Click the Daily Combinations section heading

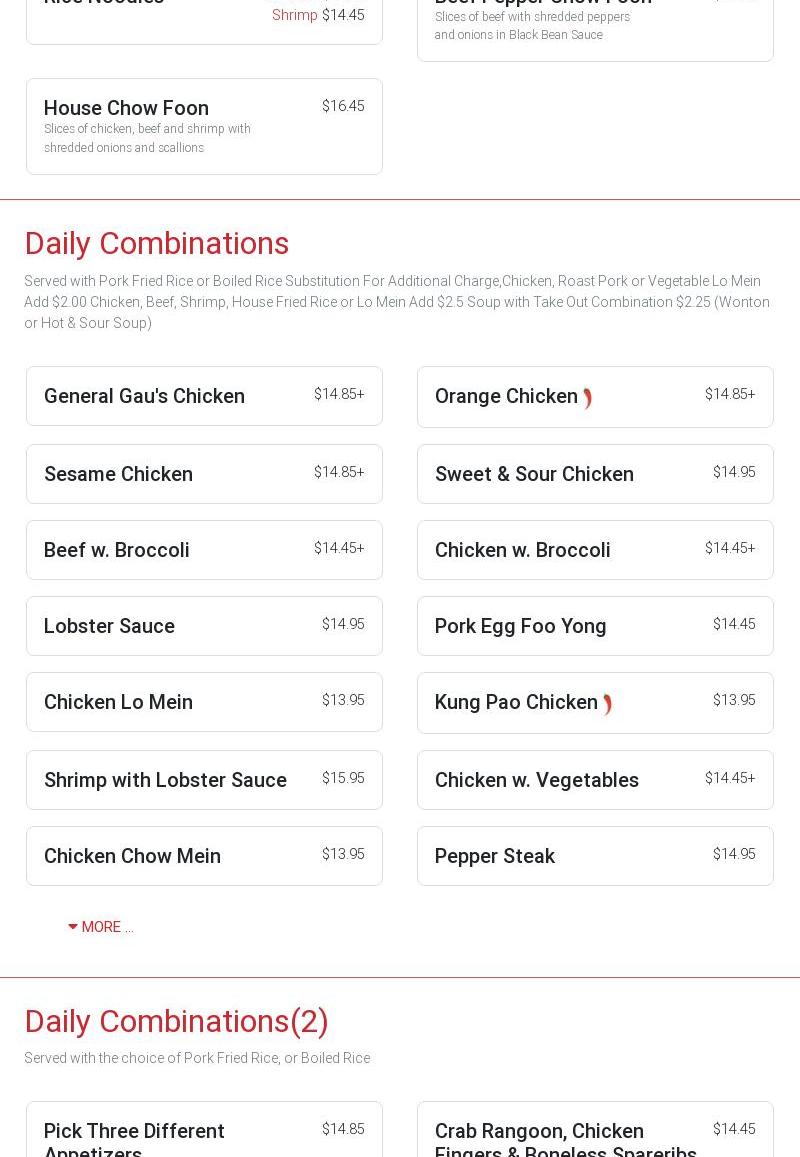click(x=156, y=244)
